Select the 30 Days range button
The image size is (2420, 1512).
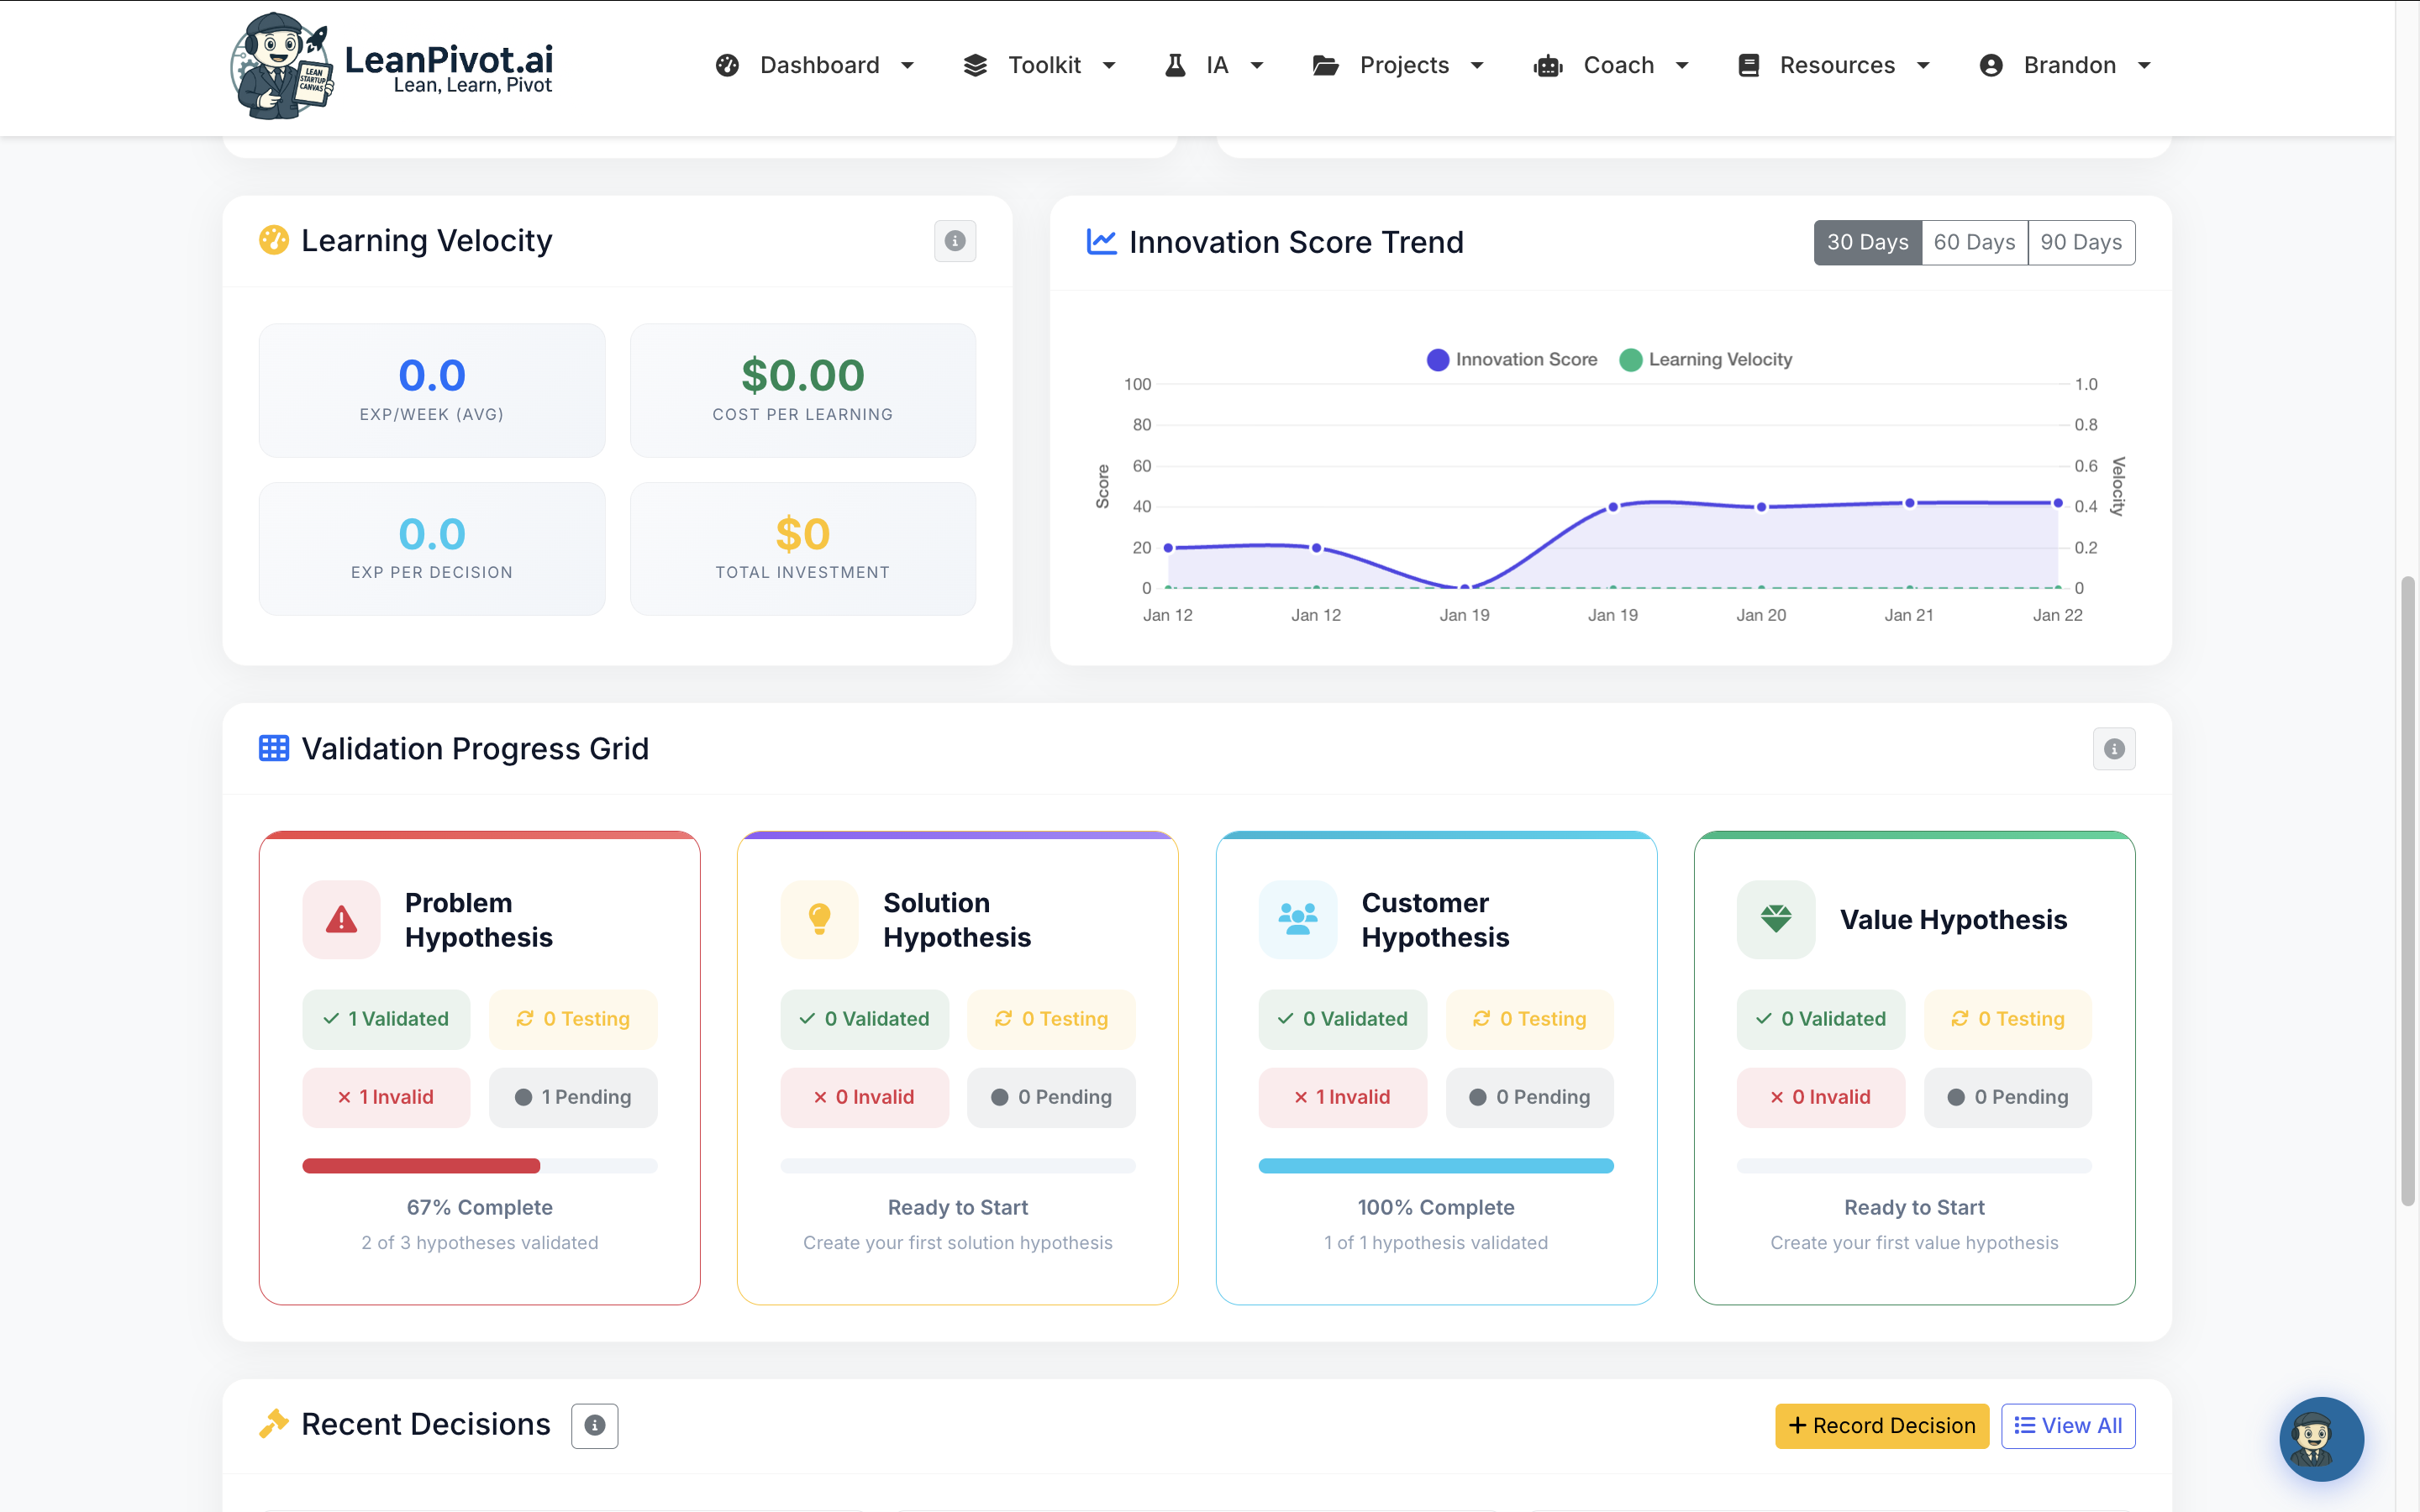click(1867, 242)
